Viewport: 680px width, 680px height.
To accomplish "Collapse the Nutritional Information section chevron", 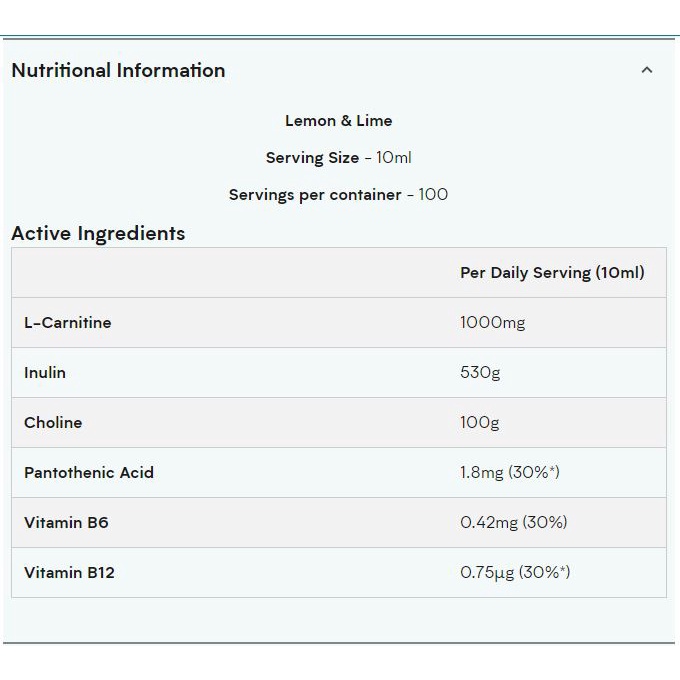I will (x=646, y=70).
